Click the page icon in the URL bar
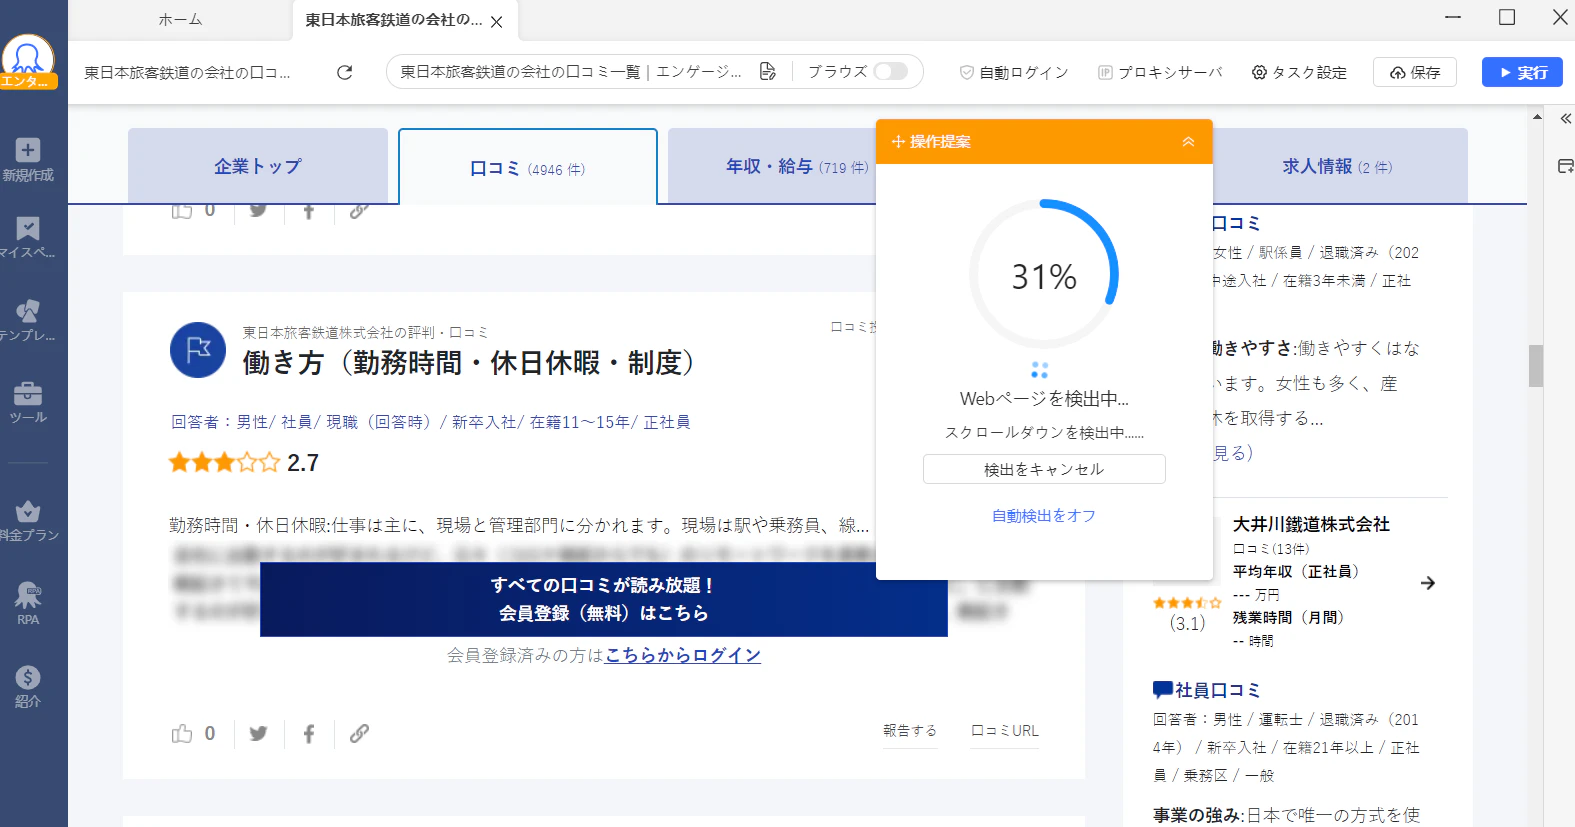Image resolution: width=1575 pixels, height=827 pixels. point(767,71)
